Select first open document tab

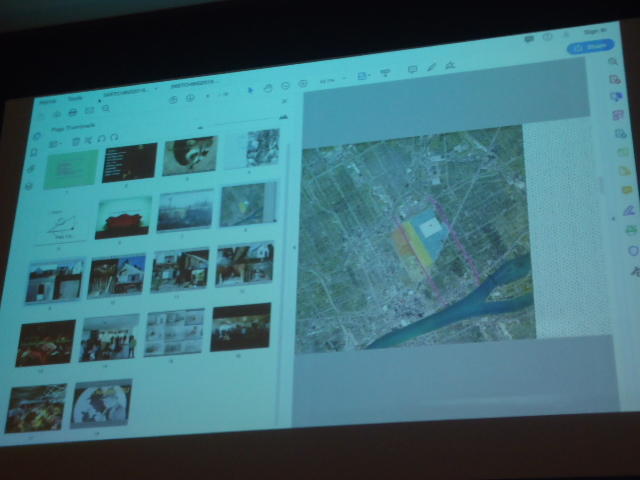point(127,93)
